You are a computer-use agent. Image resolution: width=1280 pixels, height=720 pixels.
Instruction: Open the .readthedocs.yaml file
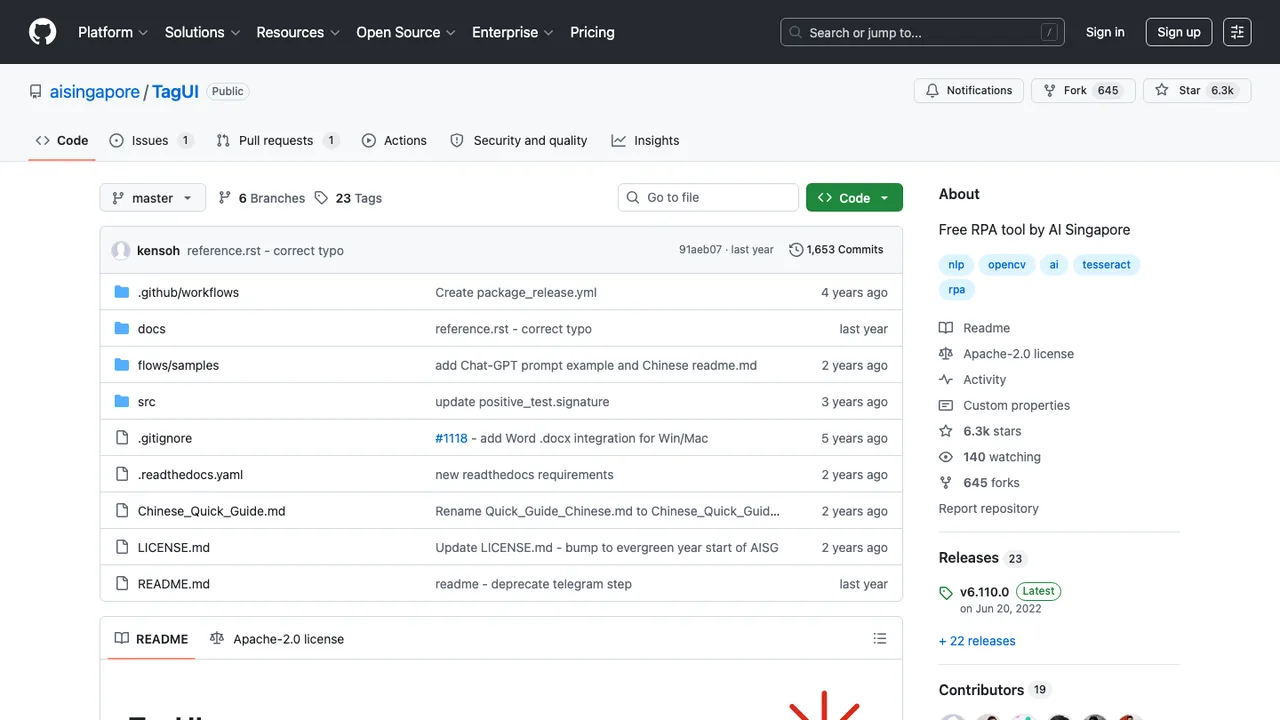click(190, 475)
